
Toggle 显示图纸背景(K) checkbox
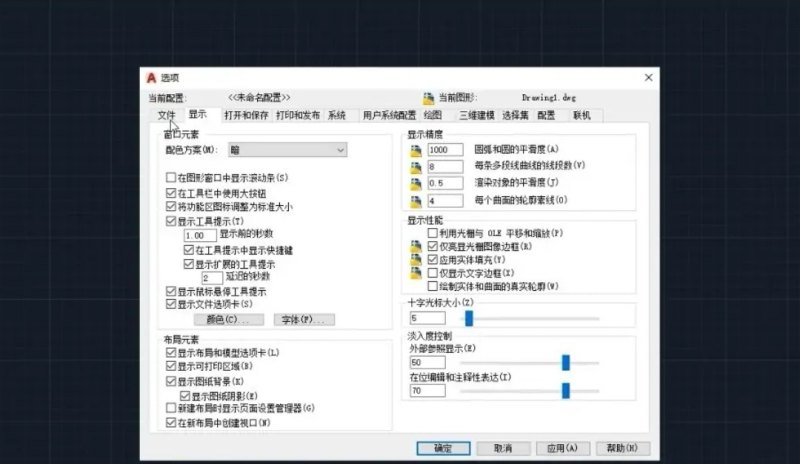click(171, 381)
